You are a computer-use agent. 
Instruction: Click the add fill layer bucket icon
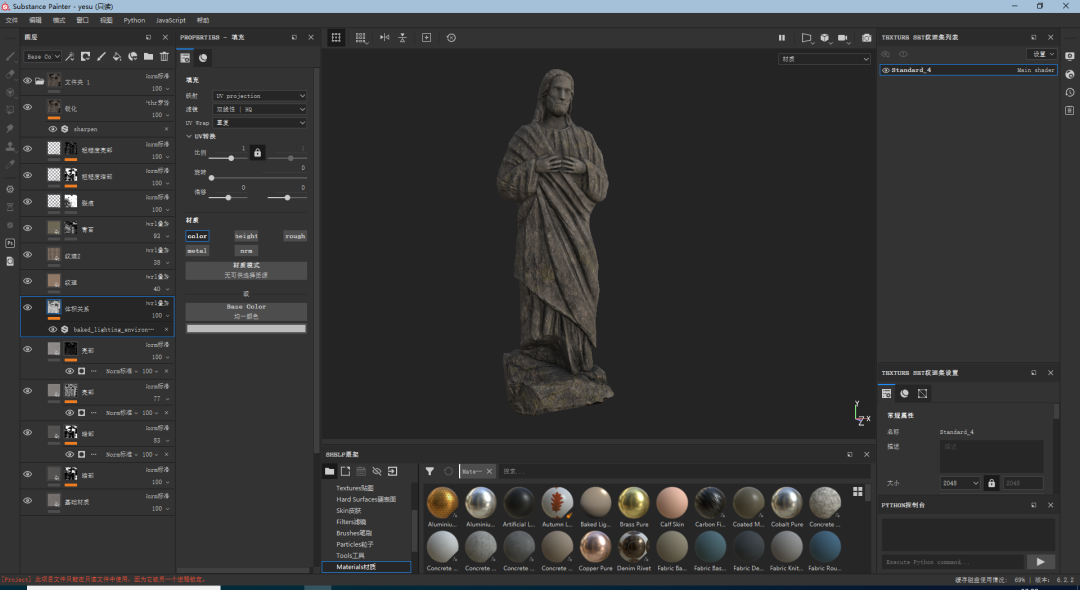click(x=117, y=57)
